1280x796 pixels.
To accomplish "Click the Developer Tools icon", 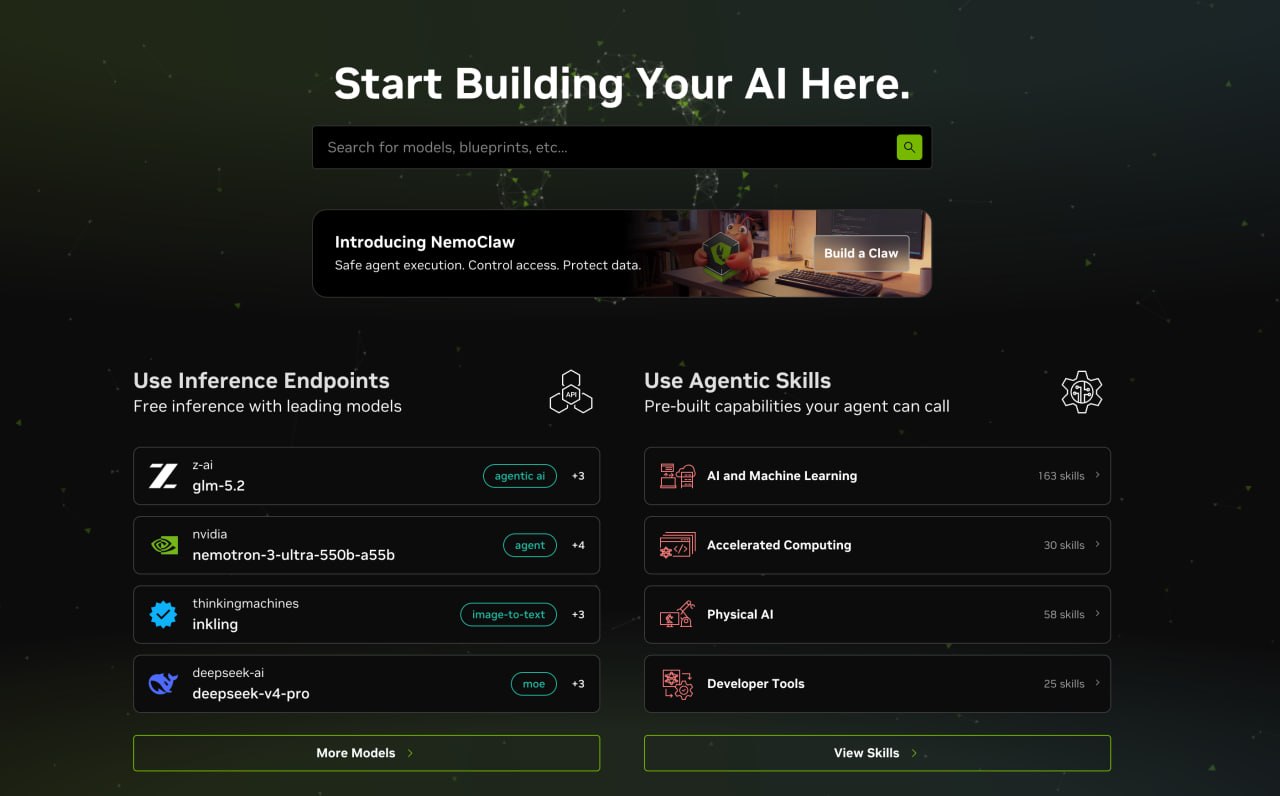I will 677,683.
